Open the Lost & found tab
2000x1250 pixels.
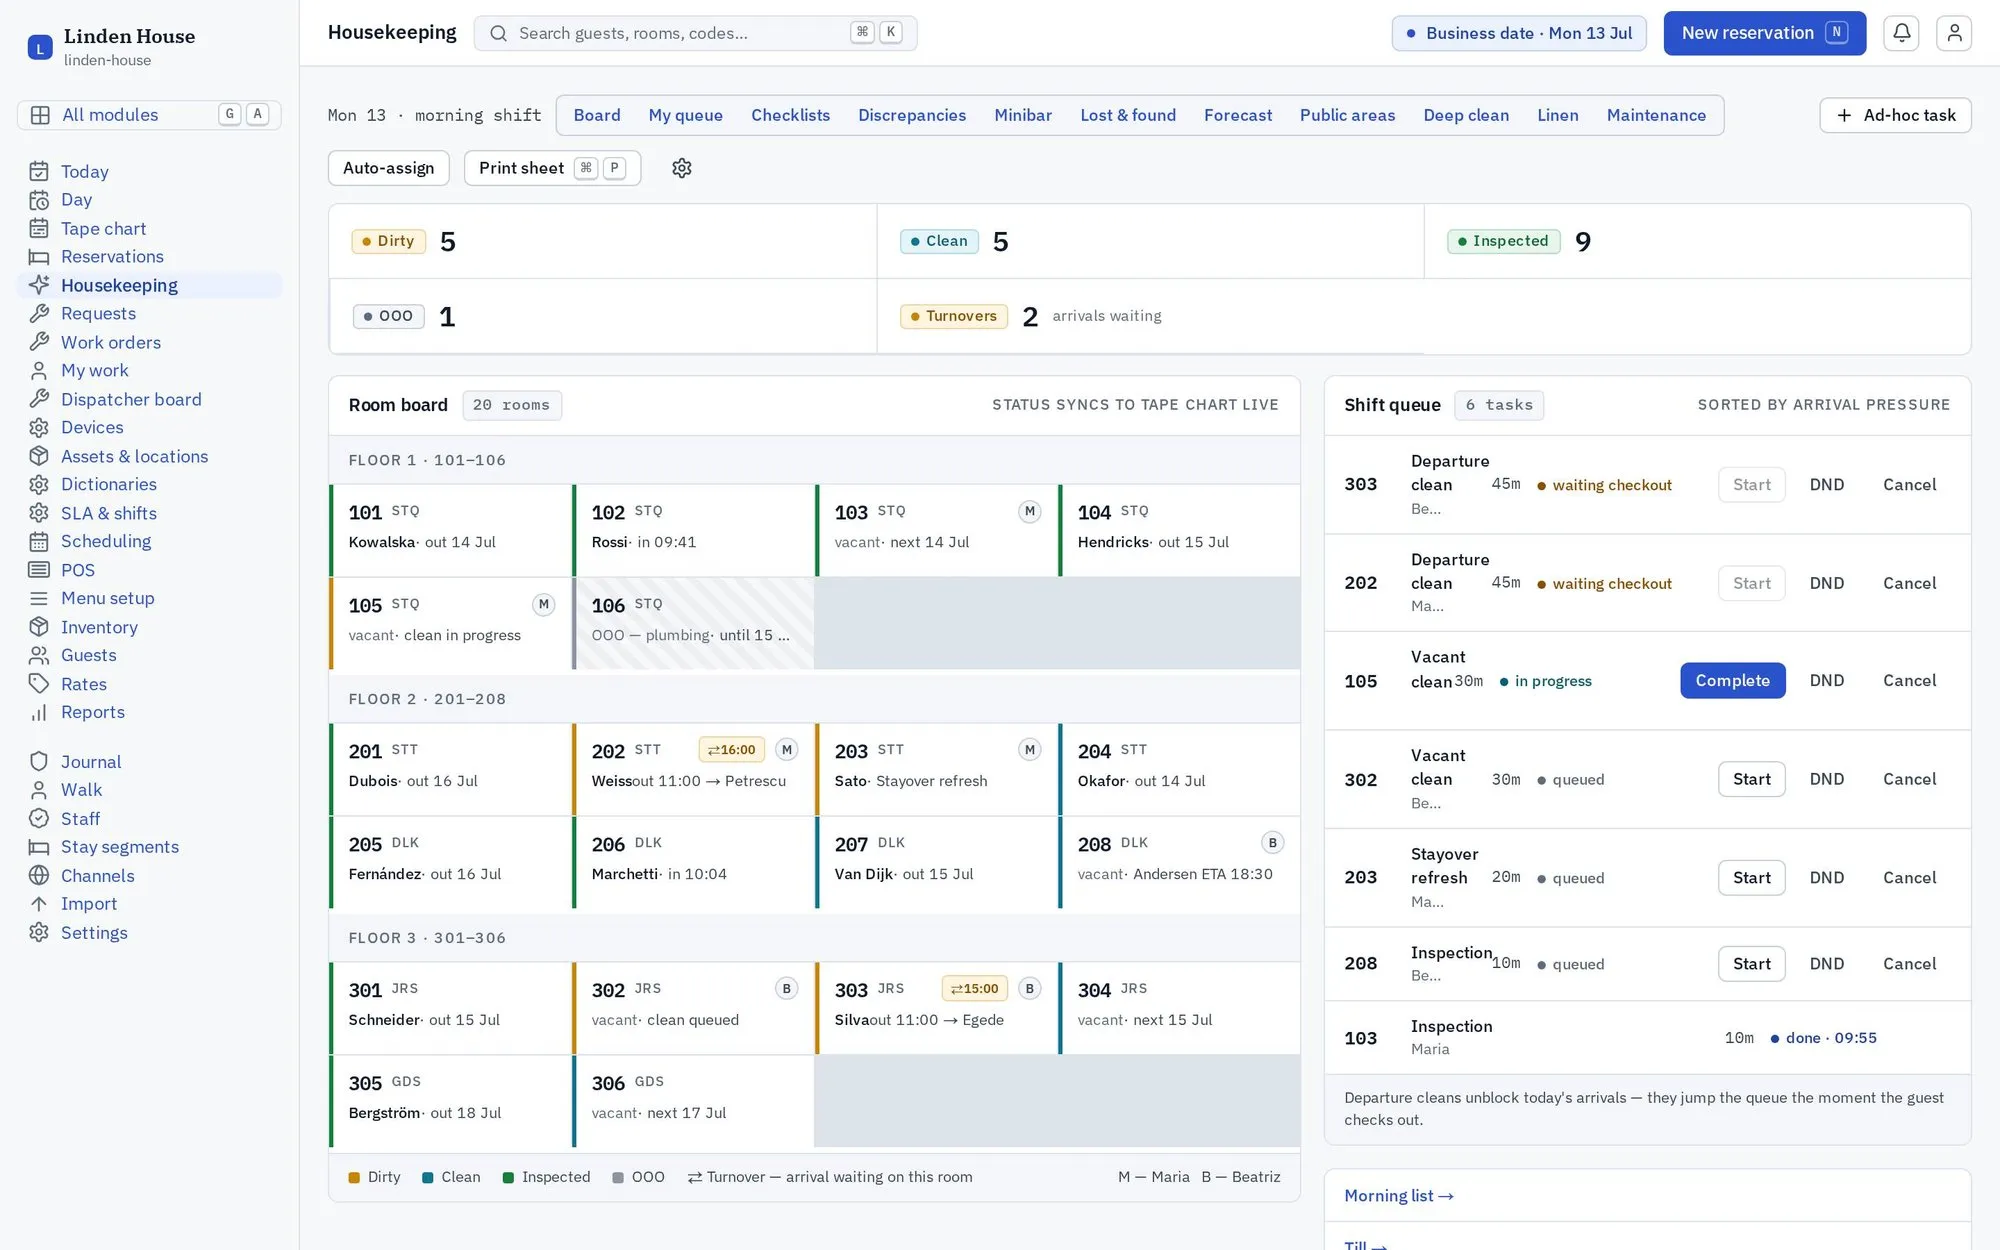tap(1127, 115)
